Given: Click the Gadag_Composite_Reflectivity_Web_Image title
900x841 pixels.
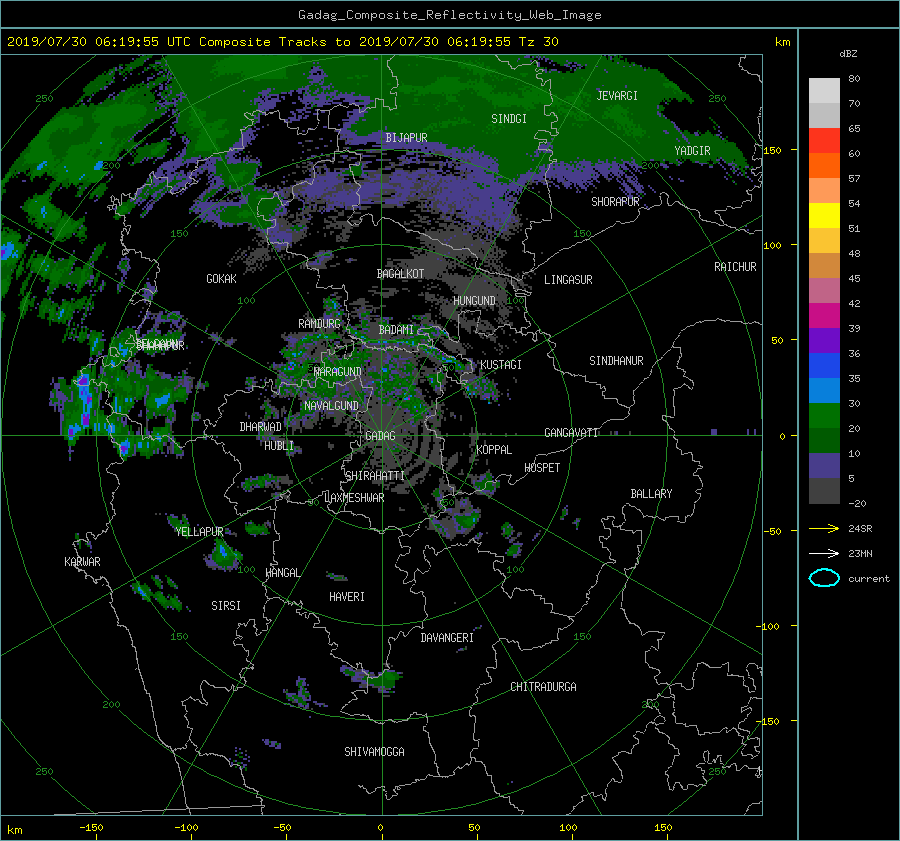Looking at the screenshot, I should [449, 15].
